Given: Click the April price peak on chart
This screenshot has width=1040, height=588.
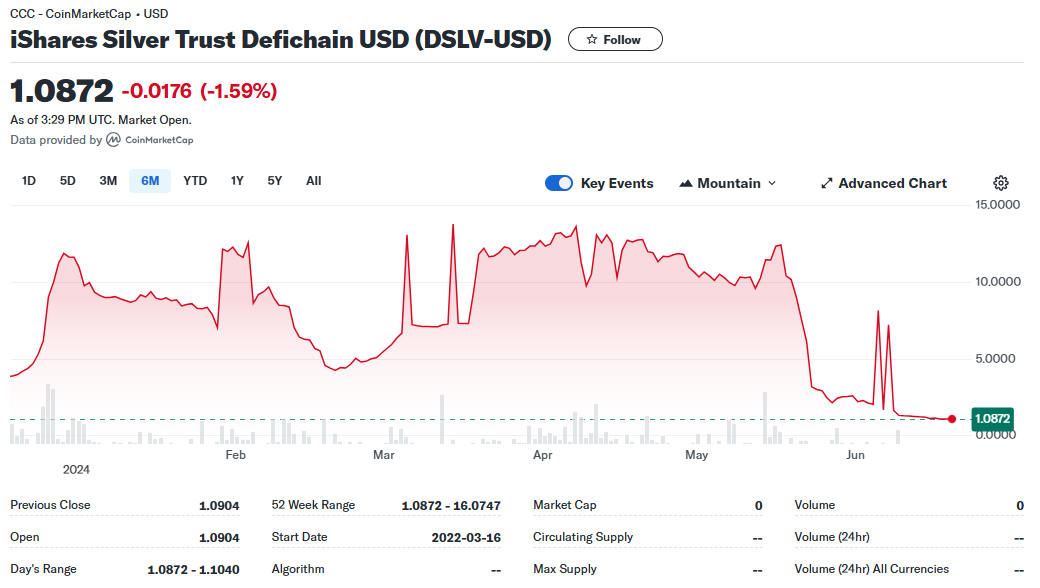Looking at the screenshot, I should coord(576,227).
